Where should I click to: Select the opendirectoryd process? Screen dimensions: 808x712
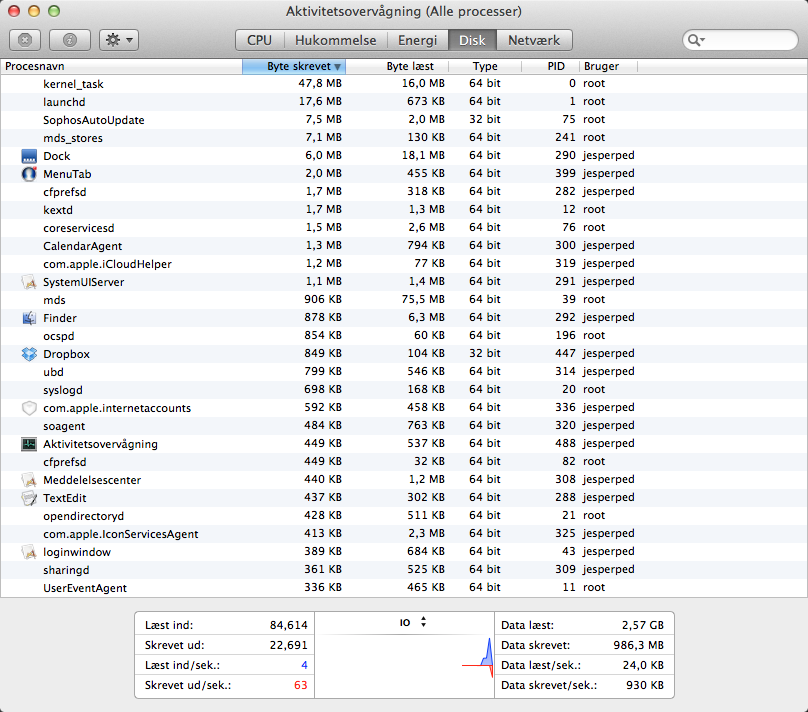point(404,516)
